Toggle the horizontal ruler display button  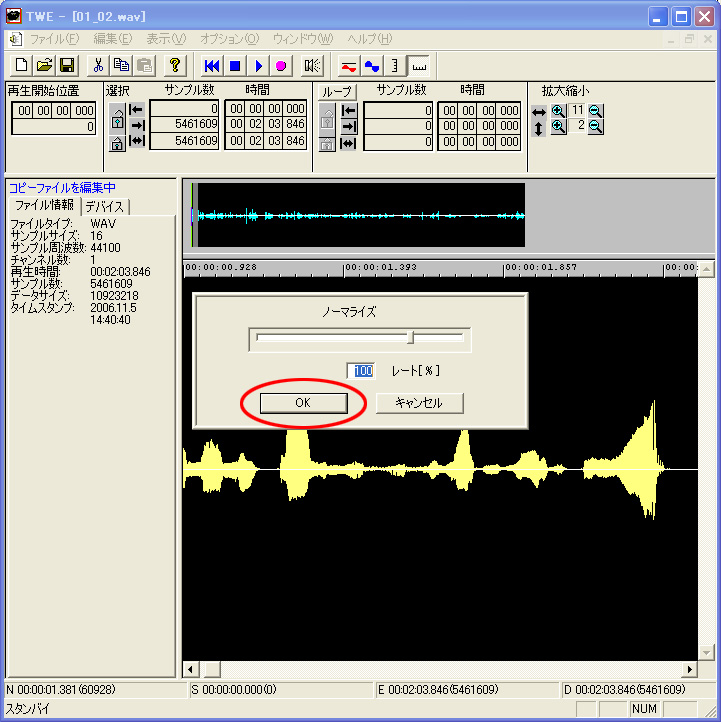click(418, 66)
